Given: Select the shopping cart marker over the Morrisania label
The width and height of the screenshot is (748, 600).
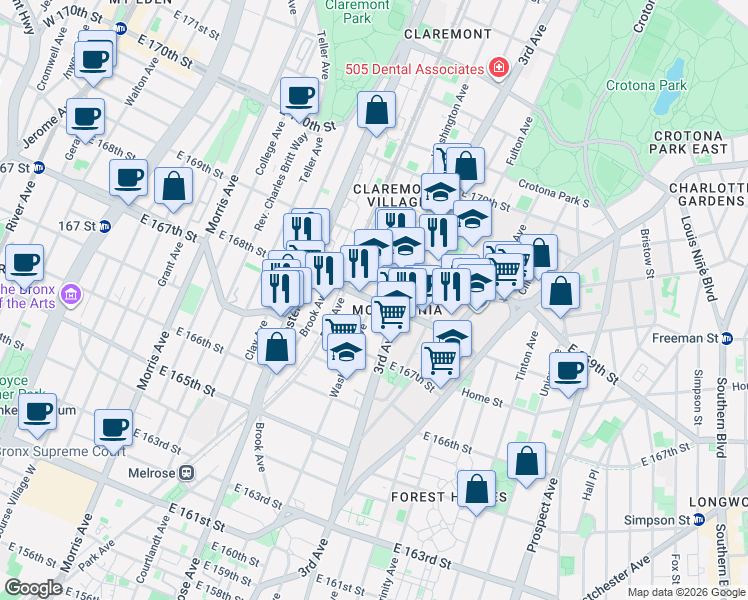Looking at the screenshot, I should tap(390, 316).
